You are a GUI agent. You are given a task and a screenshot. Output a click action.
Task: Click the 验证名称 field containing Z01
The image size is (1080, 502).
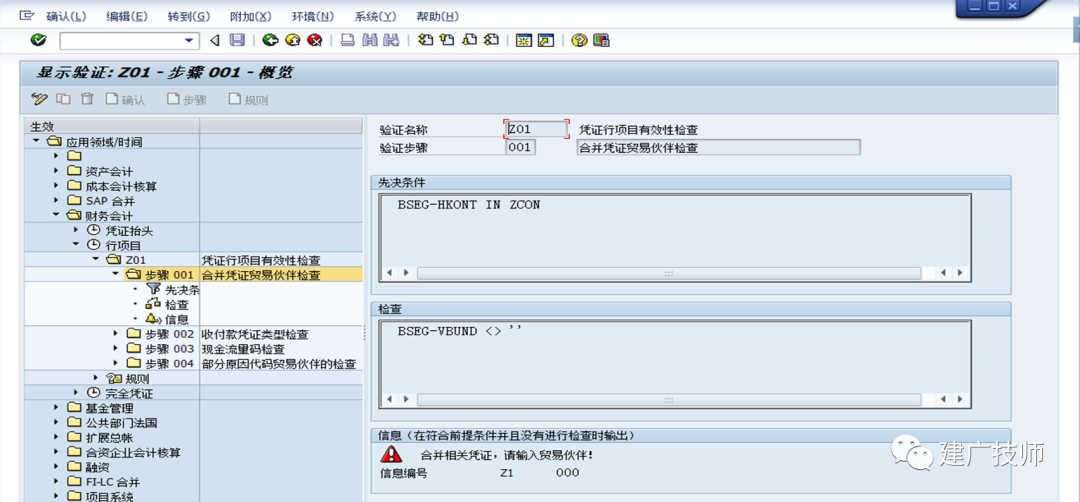pyautogui.click(x=537, y=129)
